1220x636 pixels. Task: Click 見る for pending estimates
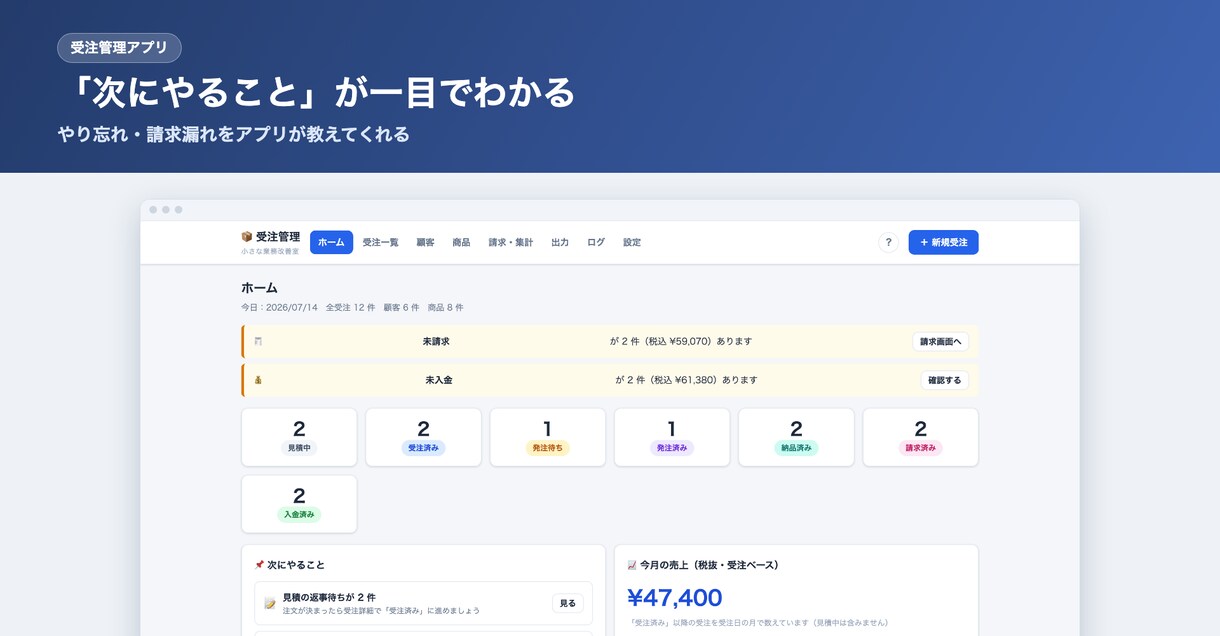tap(567, 603)
